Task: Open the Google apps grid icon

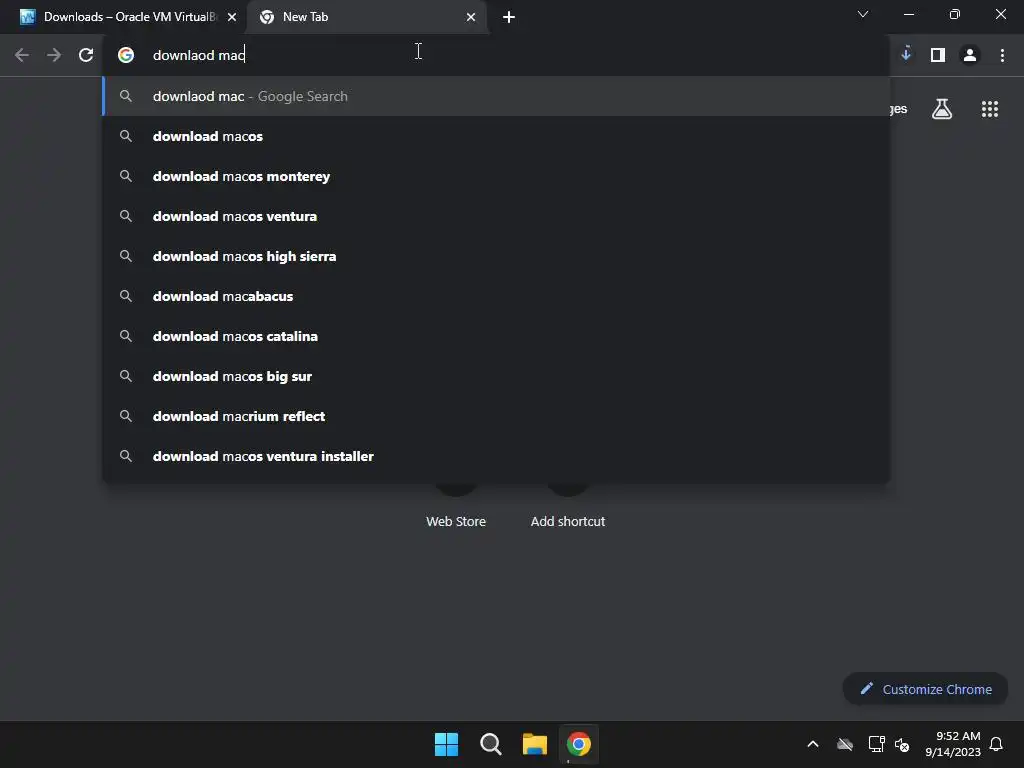Action: 989,109
